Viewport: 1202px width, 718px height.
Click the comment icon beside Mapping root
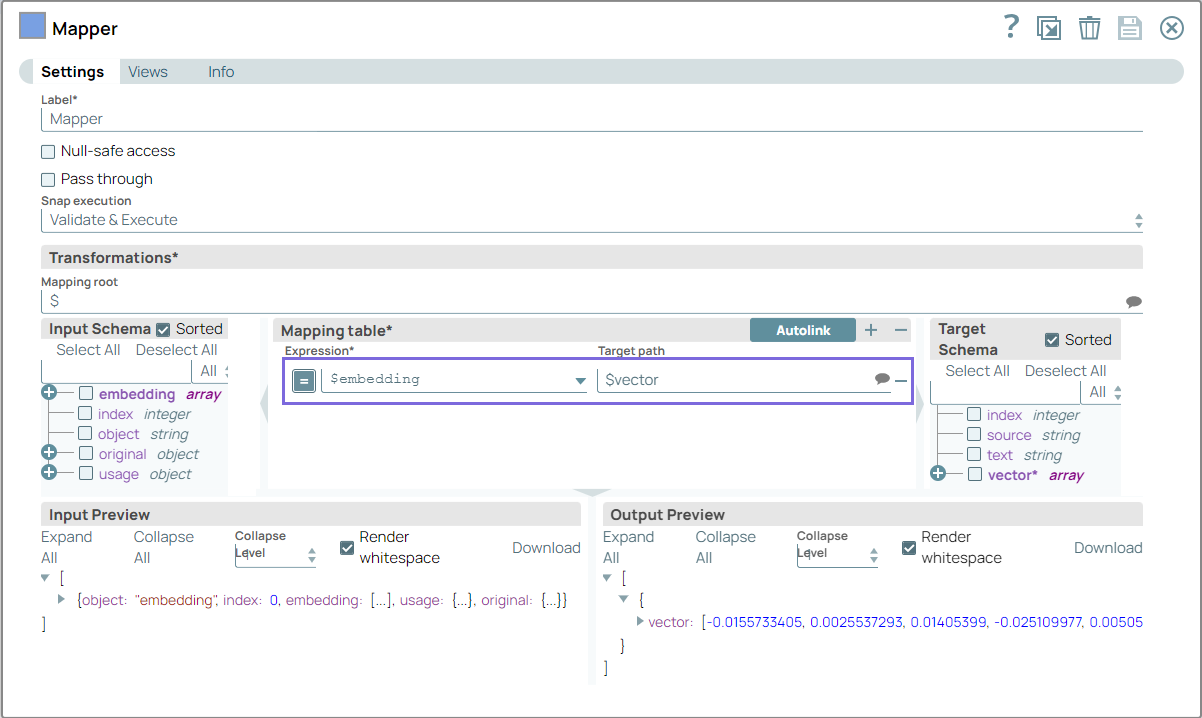[x=1134, y=301]
